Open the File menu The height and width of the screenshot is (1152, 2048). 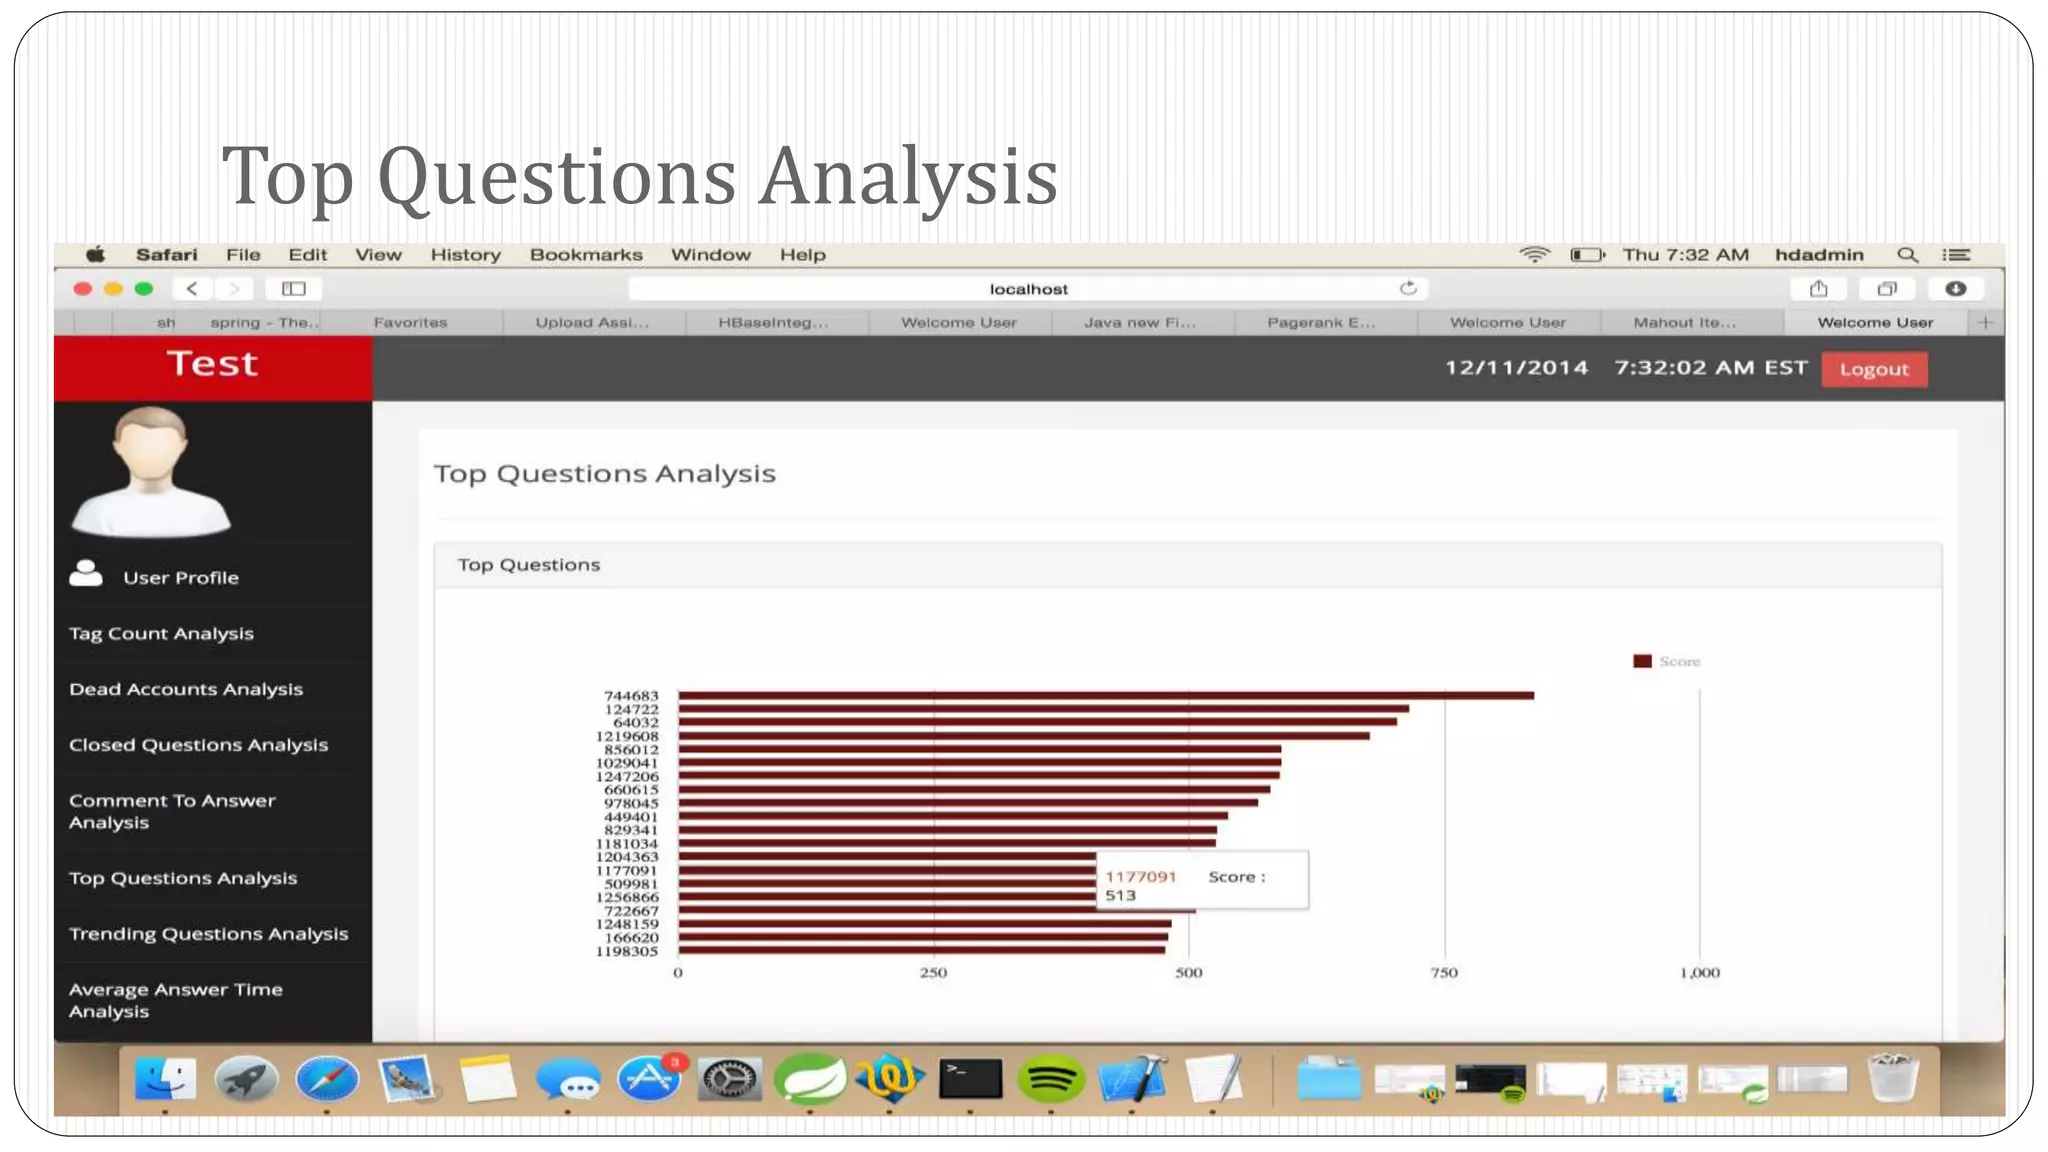[243, 255]
